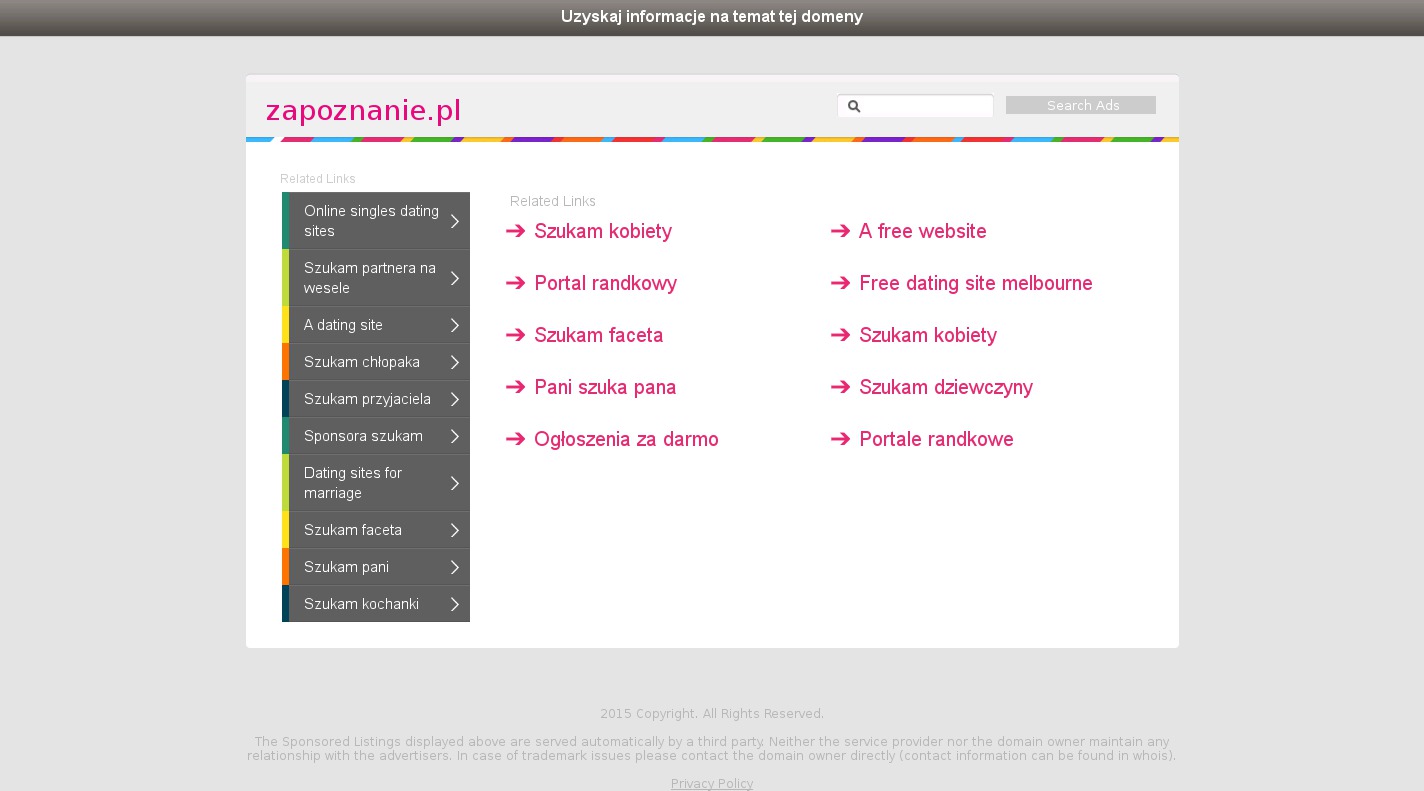Click arrow icon beside Szukam dziewczyny

coord(841,387)
